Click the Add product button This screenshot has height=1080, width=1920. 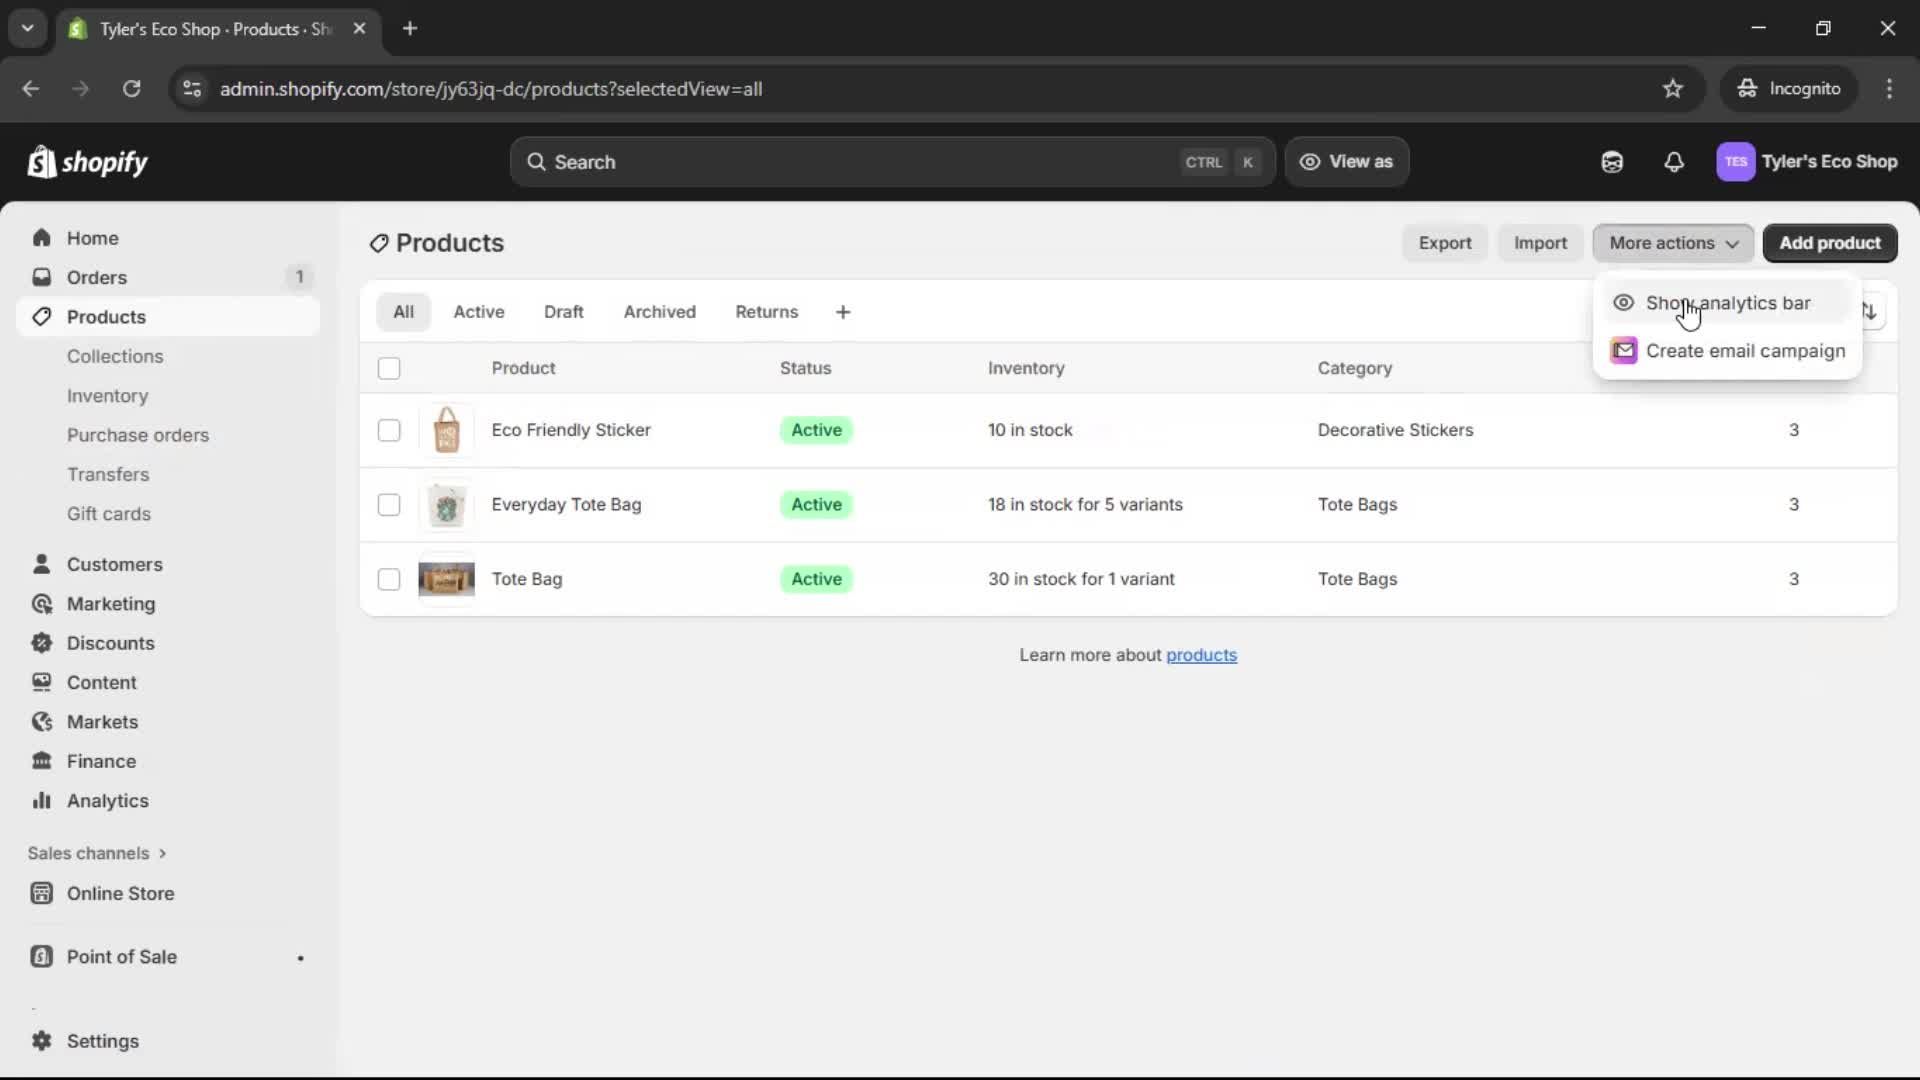(1829, 243)
